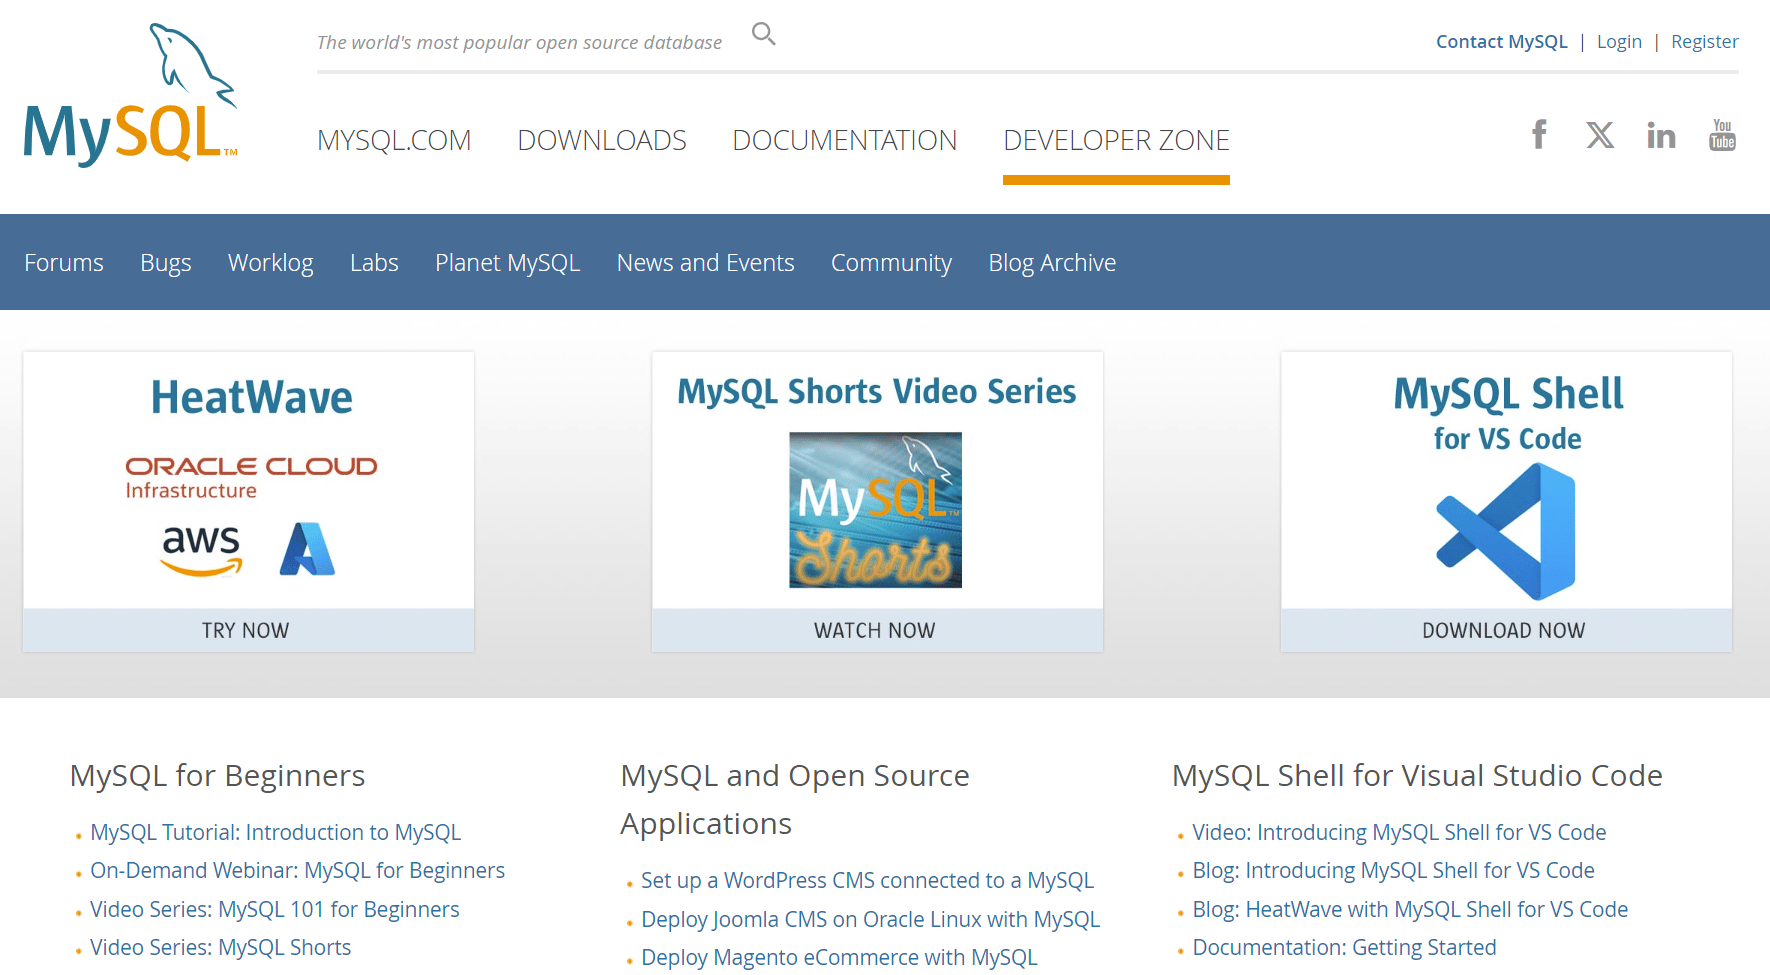Open Worklog in the navigation bar
The width and height of the screenshot is (1770, 975).
[x=271, y=263]
